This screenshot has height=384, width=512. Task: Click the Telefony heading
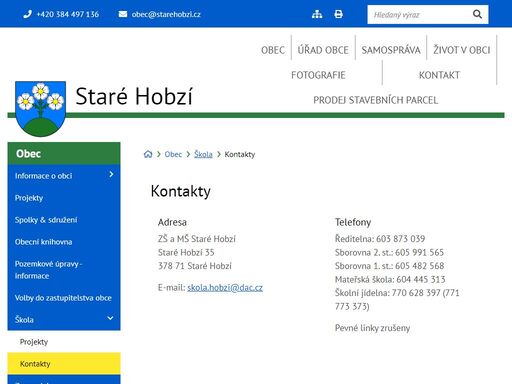[353, 222]
